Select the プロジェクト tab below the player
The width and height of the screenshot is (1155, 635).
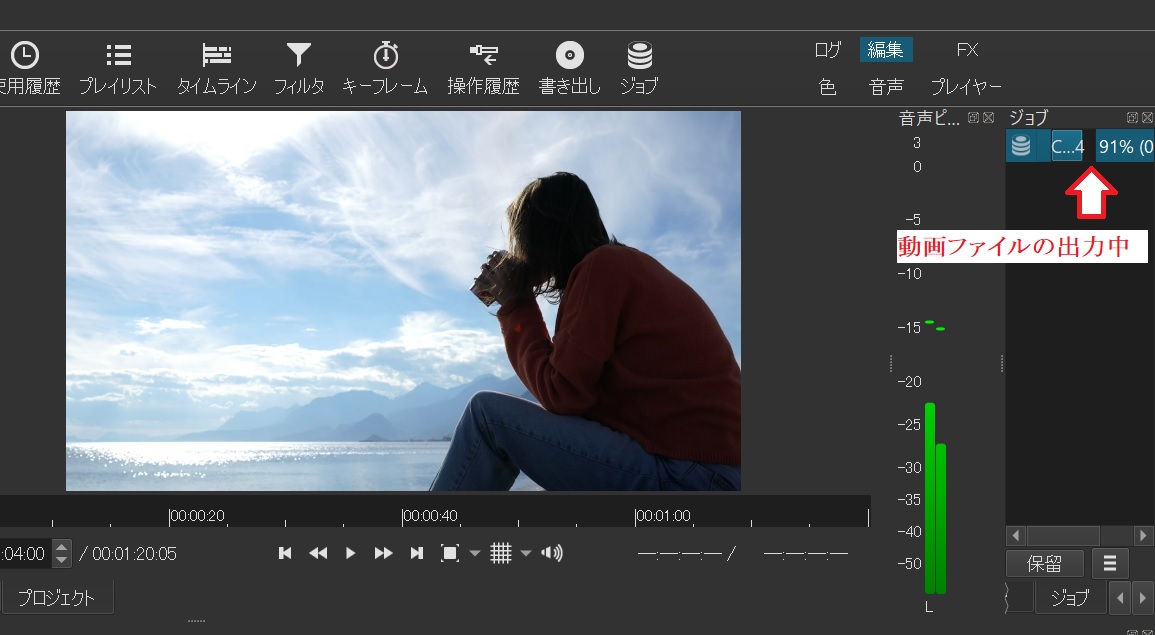click(x=57, y=598)
